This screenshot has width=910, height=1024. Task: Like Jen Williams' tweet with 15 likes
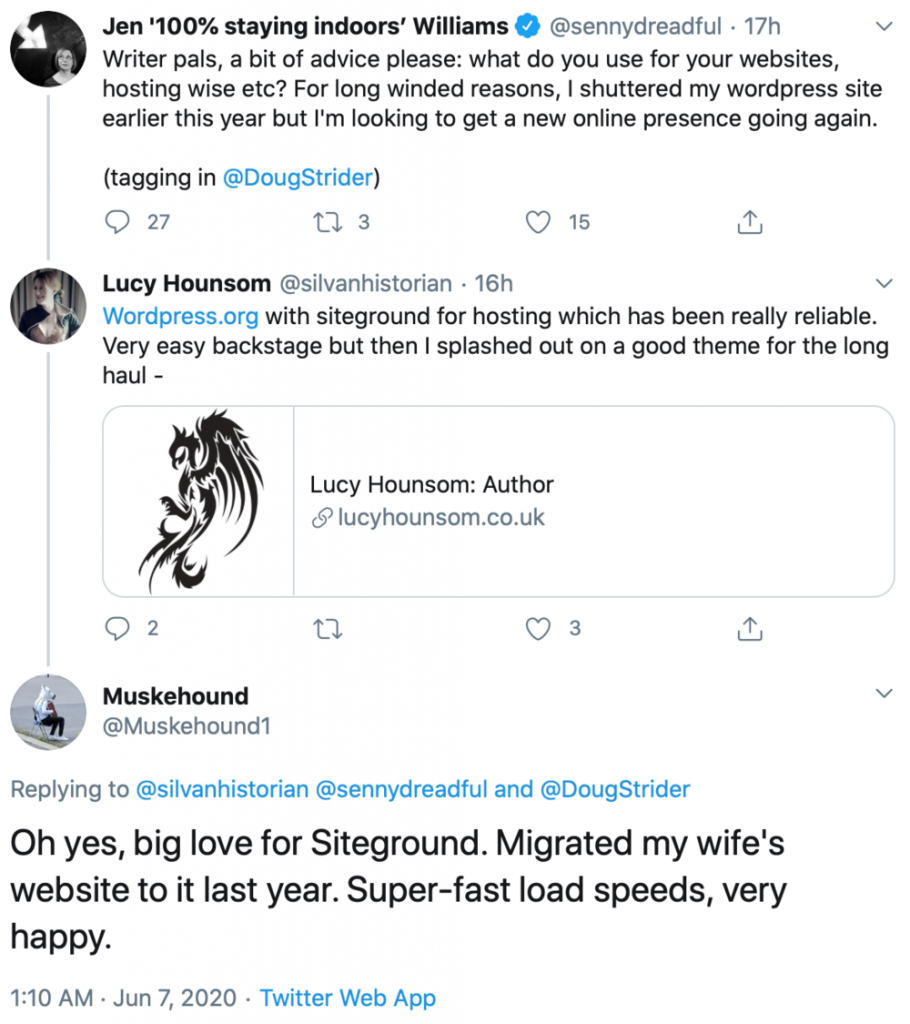click(538, 222)
